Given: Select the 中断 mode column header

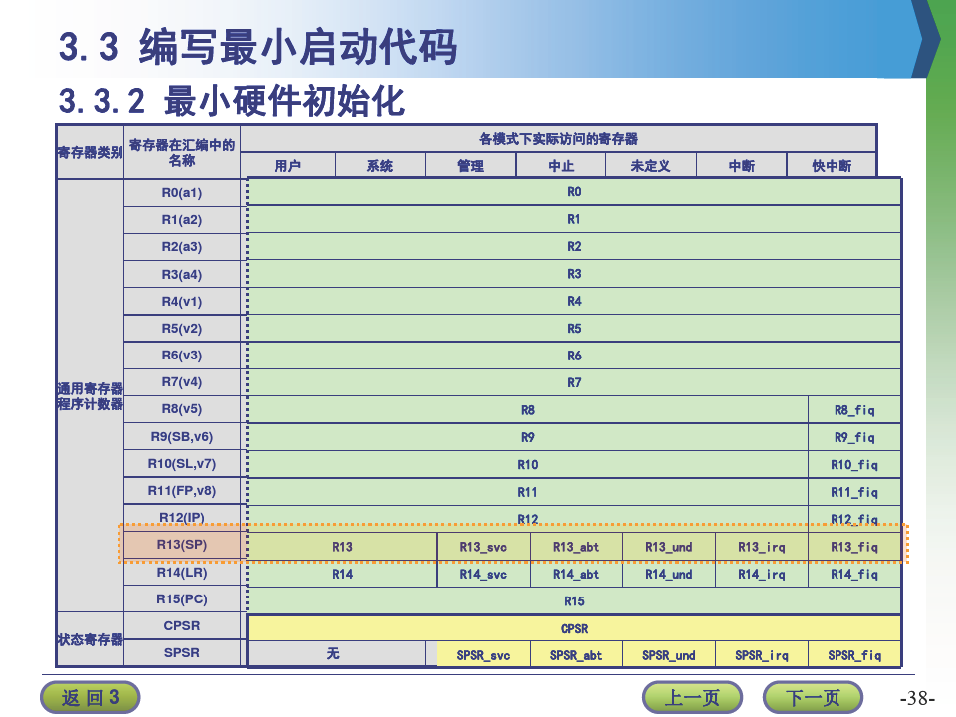Looking at the screenshot, I should point(741,166).
